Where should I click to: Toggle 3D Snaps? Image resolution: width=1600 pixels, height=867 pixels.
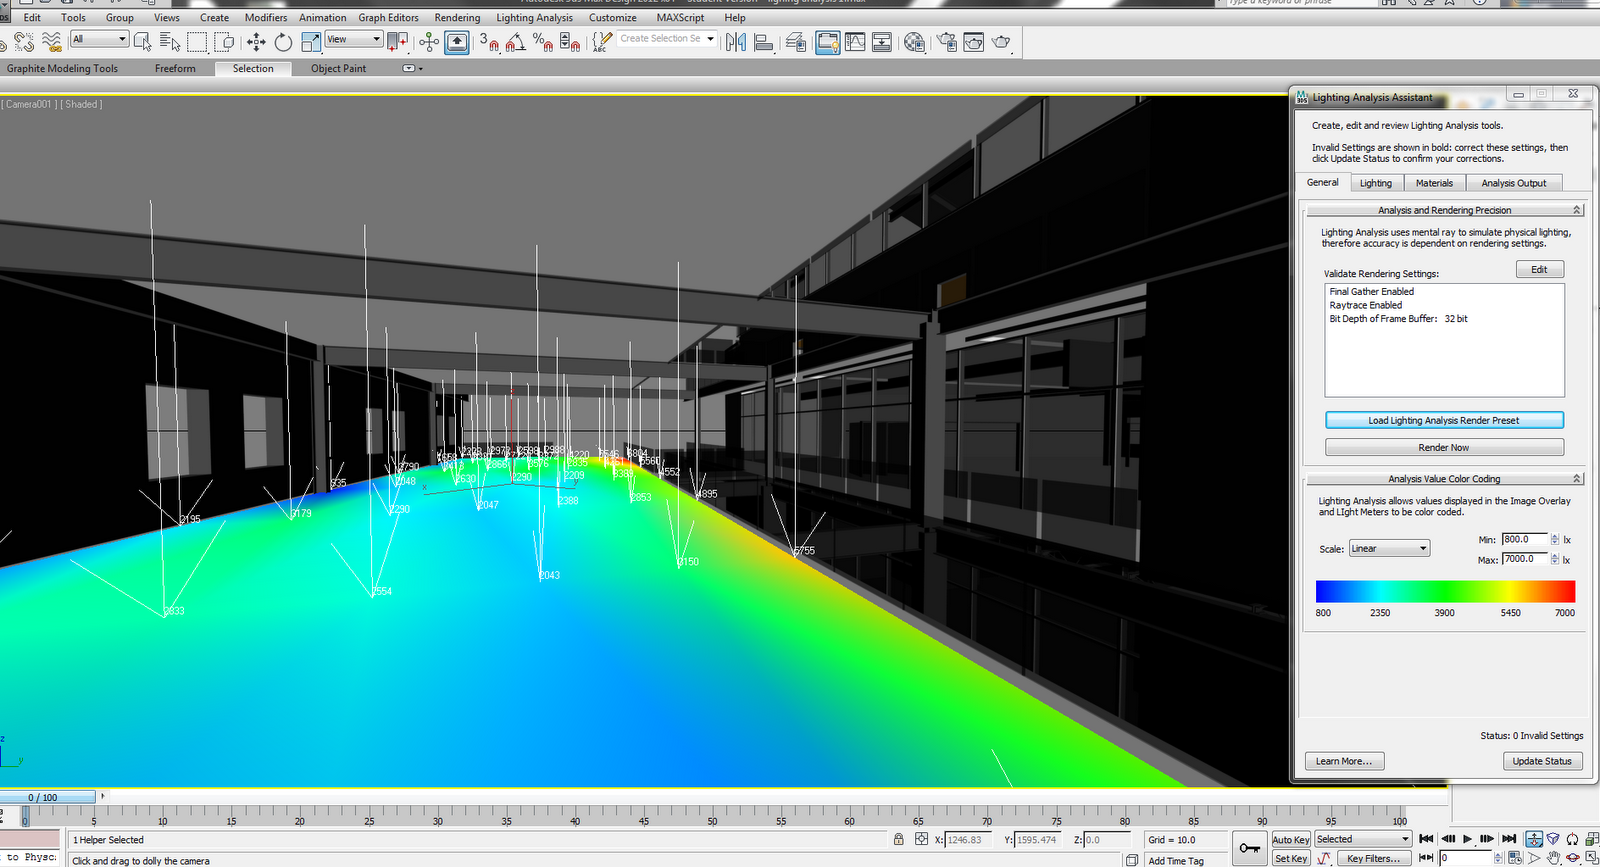pyautogui.click(x=489, y=41)
